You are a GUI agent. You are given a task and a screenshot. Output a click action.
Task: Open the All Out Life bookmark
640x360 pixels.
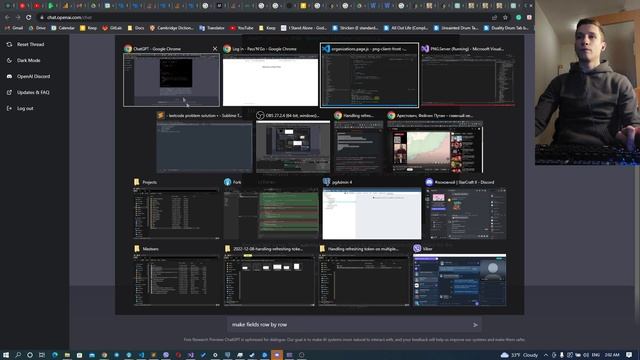pyautogui.click(x=406, y=28)
